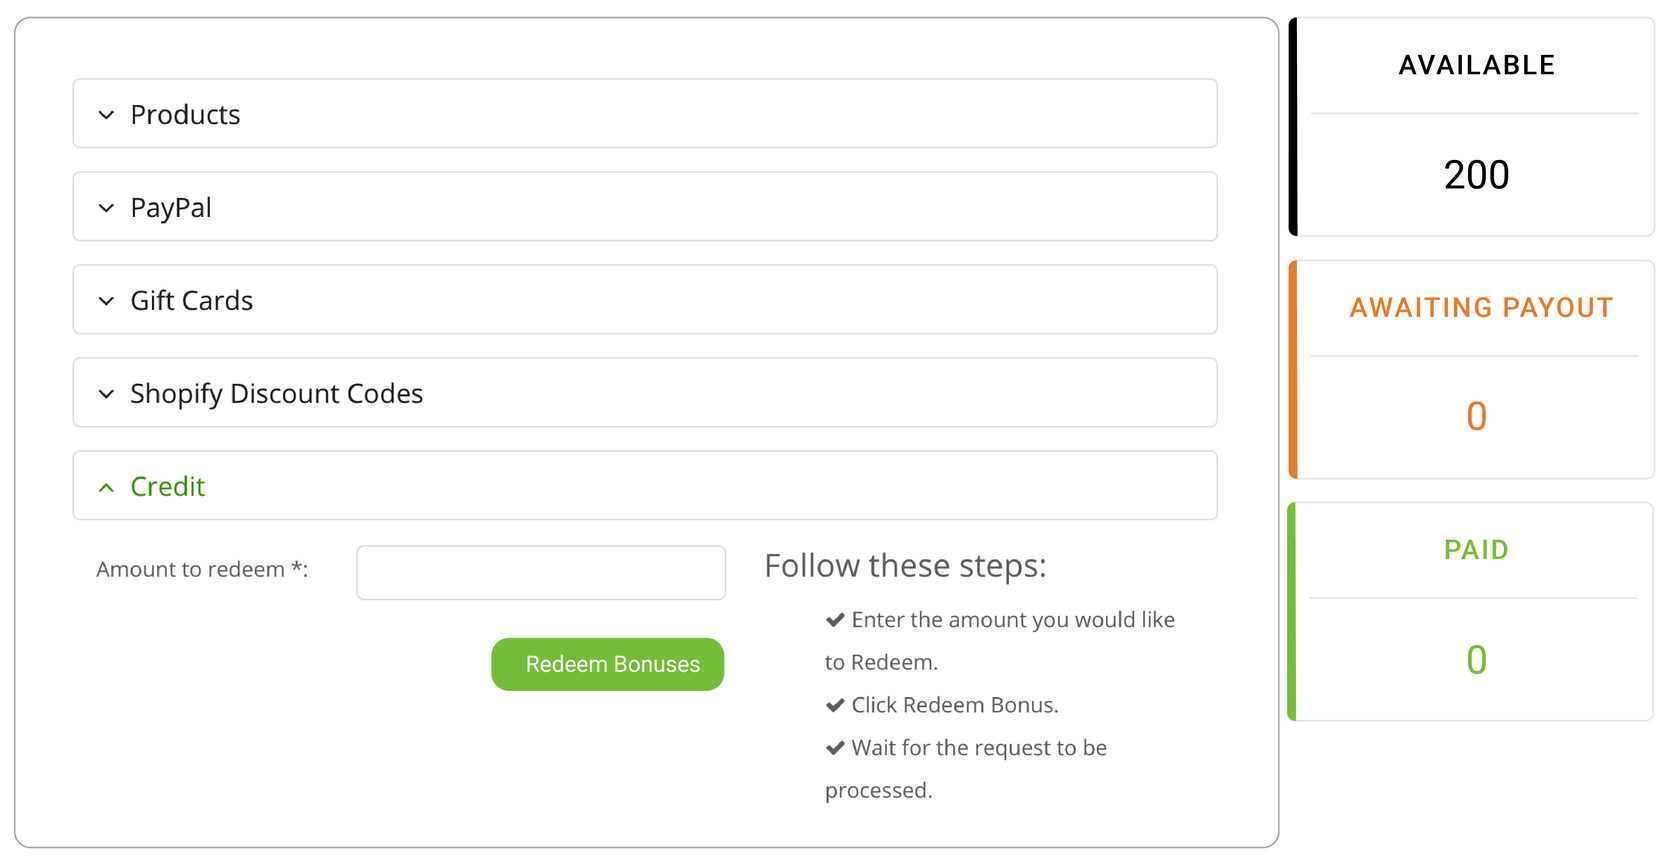
Task: Click the available balance value showing 200
Action: (x=1476, y=175)
